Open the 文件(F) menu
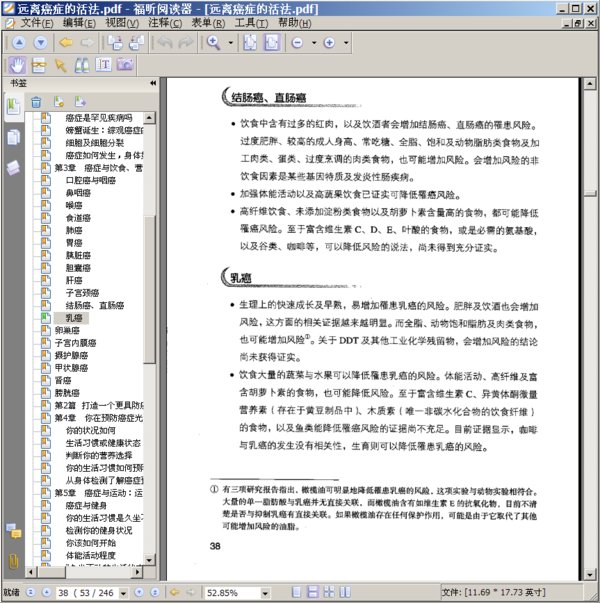This screenshot has height=603, width=600. pyautogui.click(x=37, y=23)
